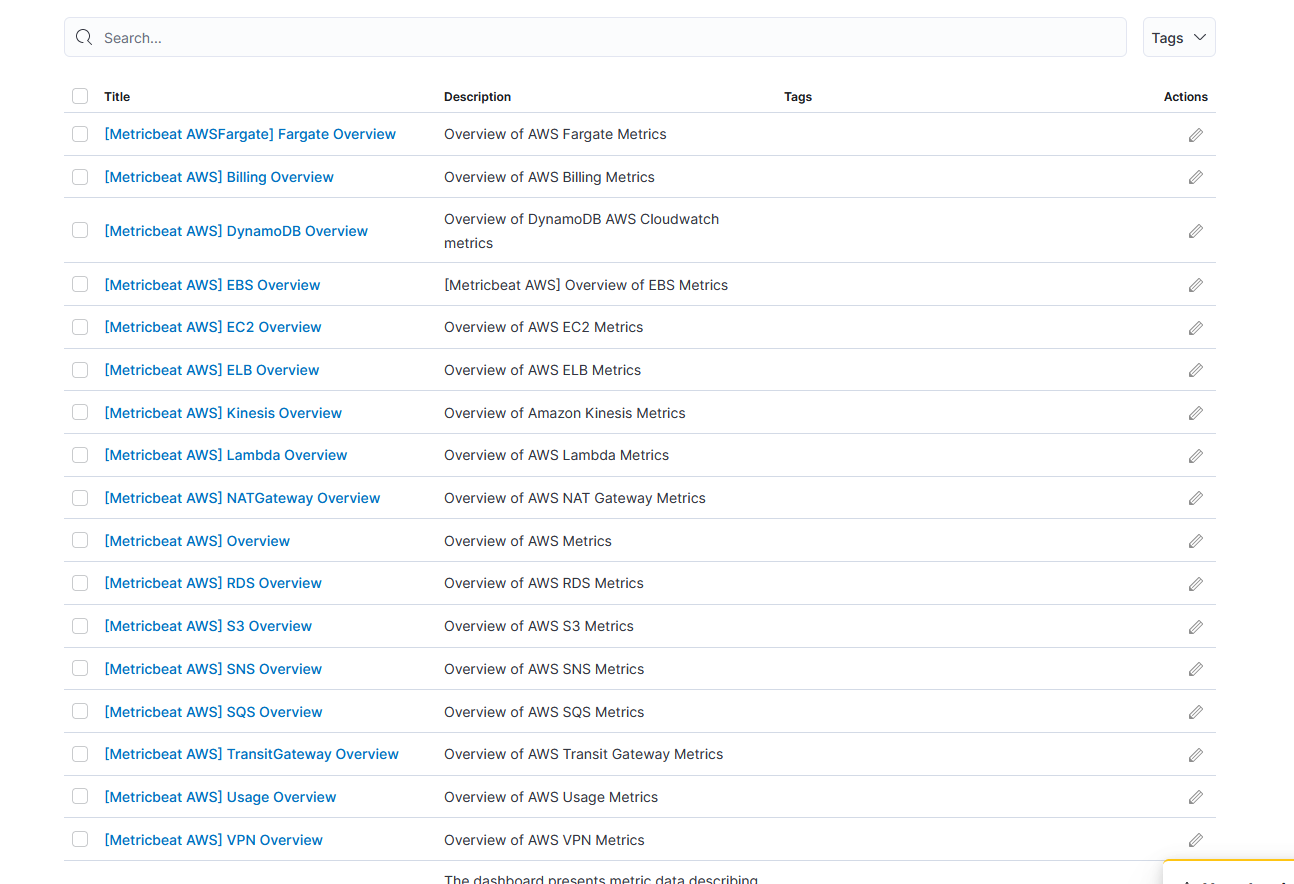The height and width of the screenshot is (884, 1294).
Task: Tick the DynamoDB Overview checkbox
Action: (x=80, y=230)
